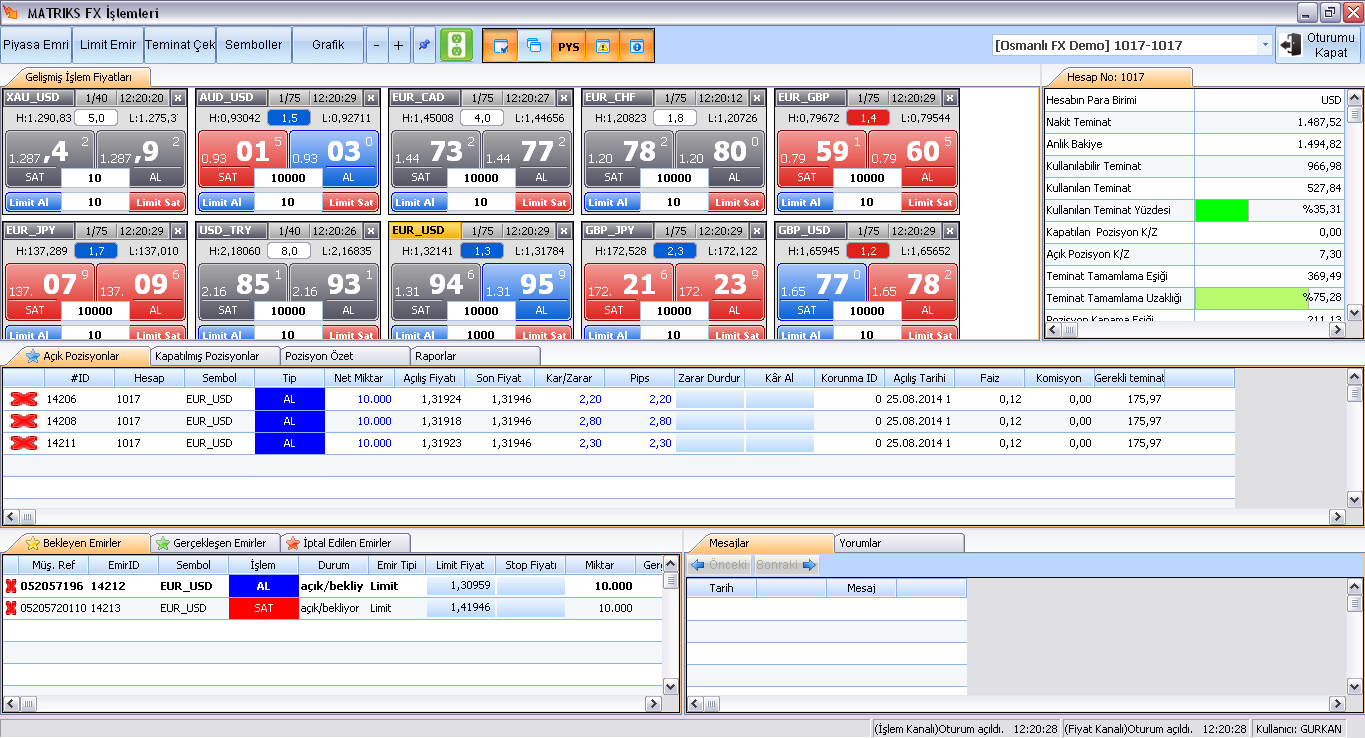This screenshot has height=738, width=1365.
Task: Close the EUR_USD price tile
Action: click(564, 231)
